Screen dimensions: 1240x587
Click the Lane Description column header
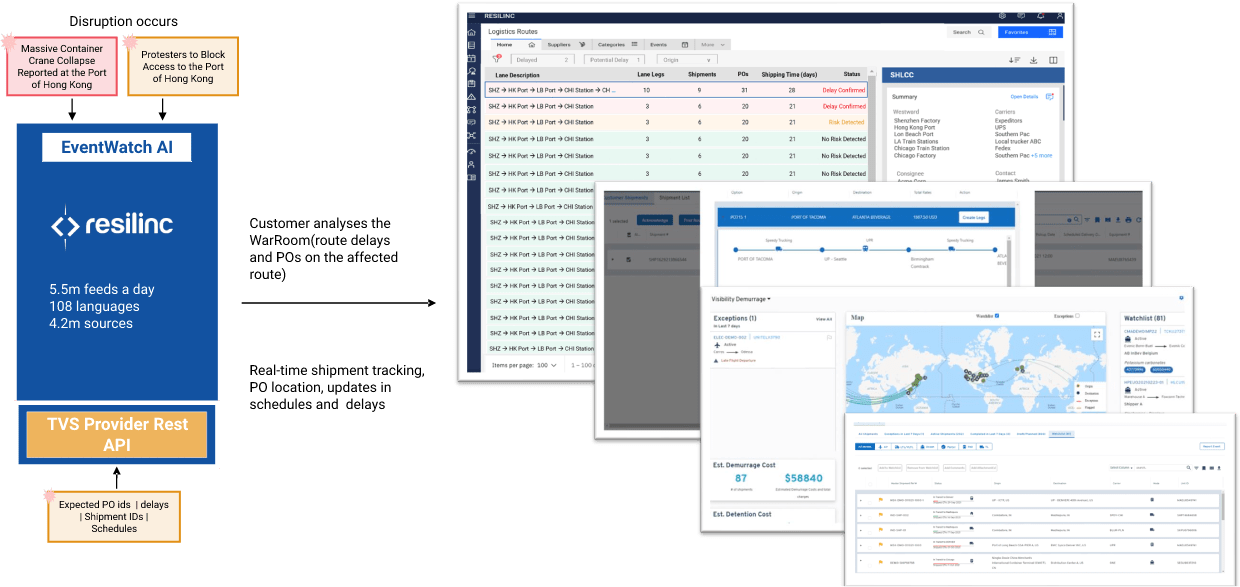[517, 74]
